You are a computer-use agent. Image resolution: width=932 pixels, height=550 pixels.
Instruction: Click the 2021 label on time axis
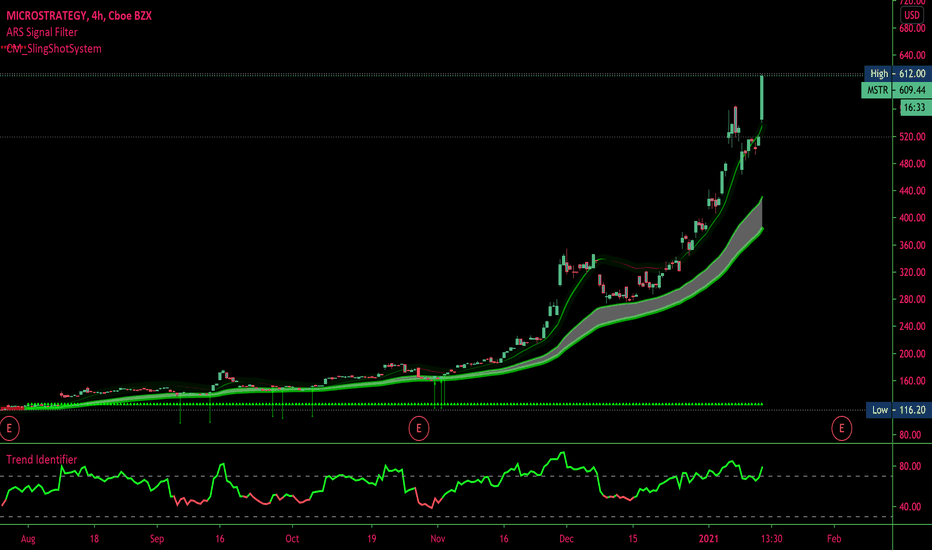[x=709, y=539]
